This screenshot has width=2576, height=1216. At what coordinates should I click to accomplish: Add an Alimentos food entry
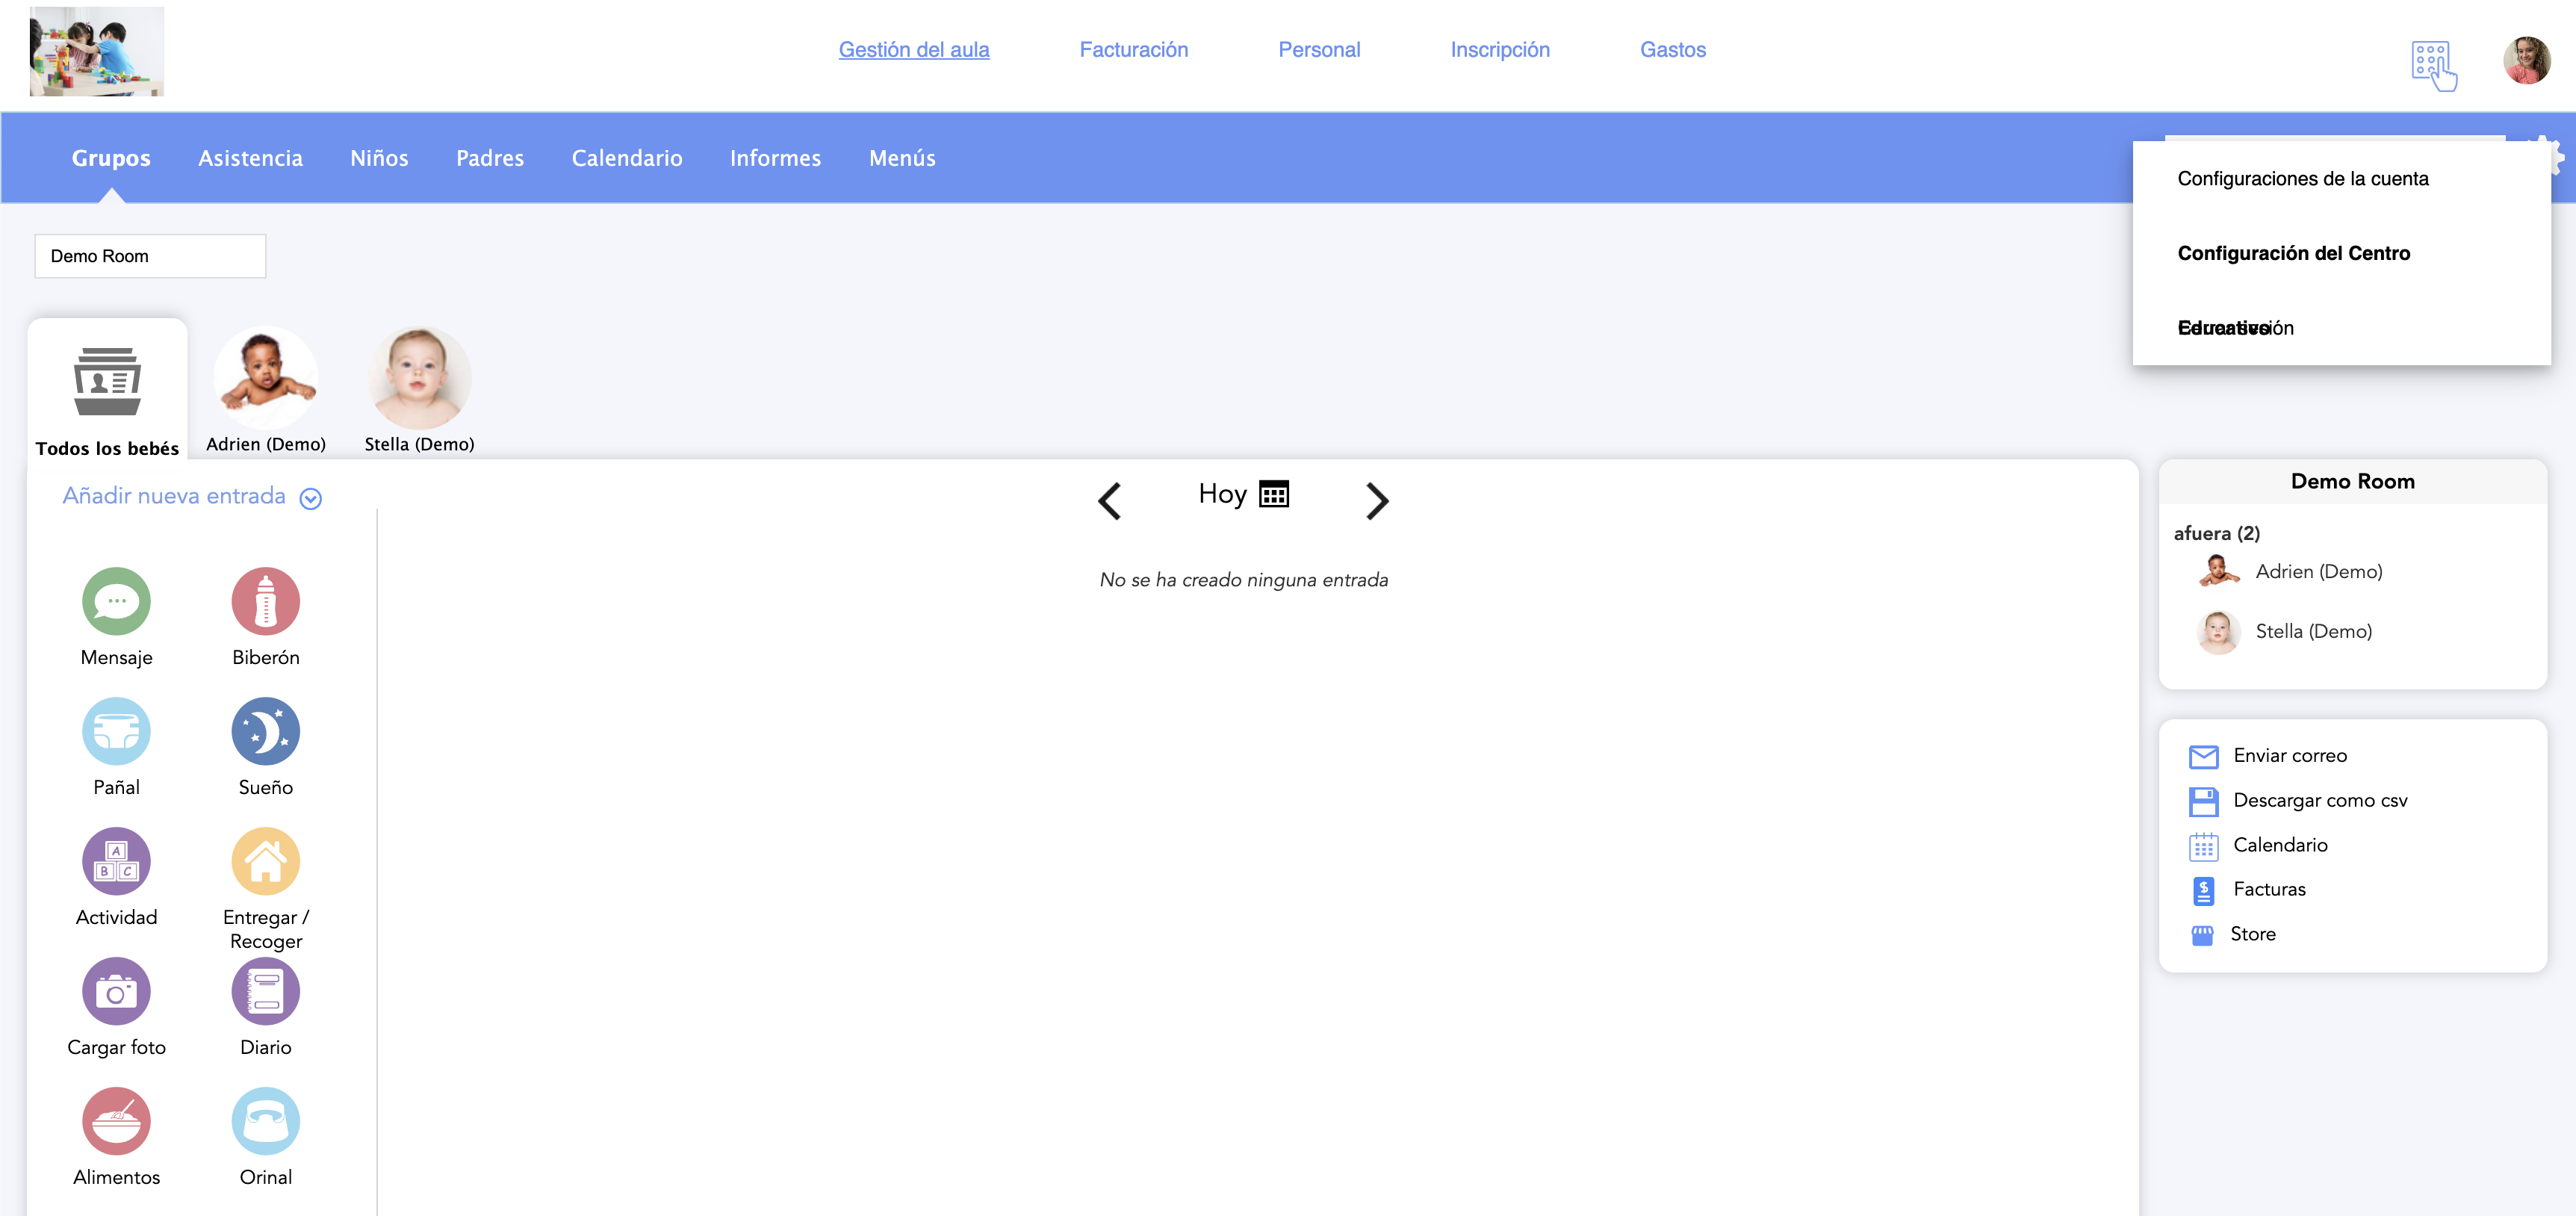(116, 1121)
